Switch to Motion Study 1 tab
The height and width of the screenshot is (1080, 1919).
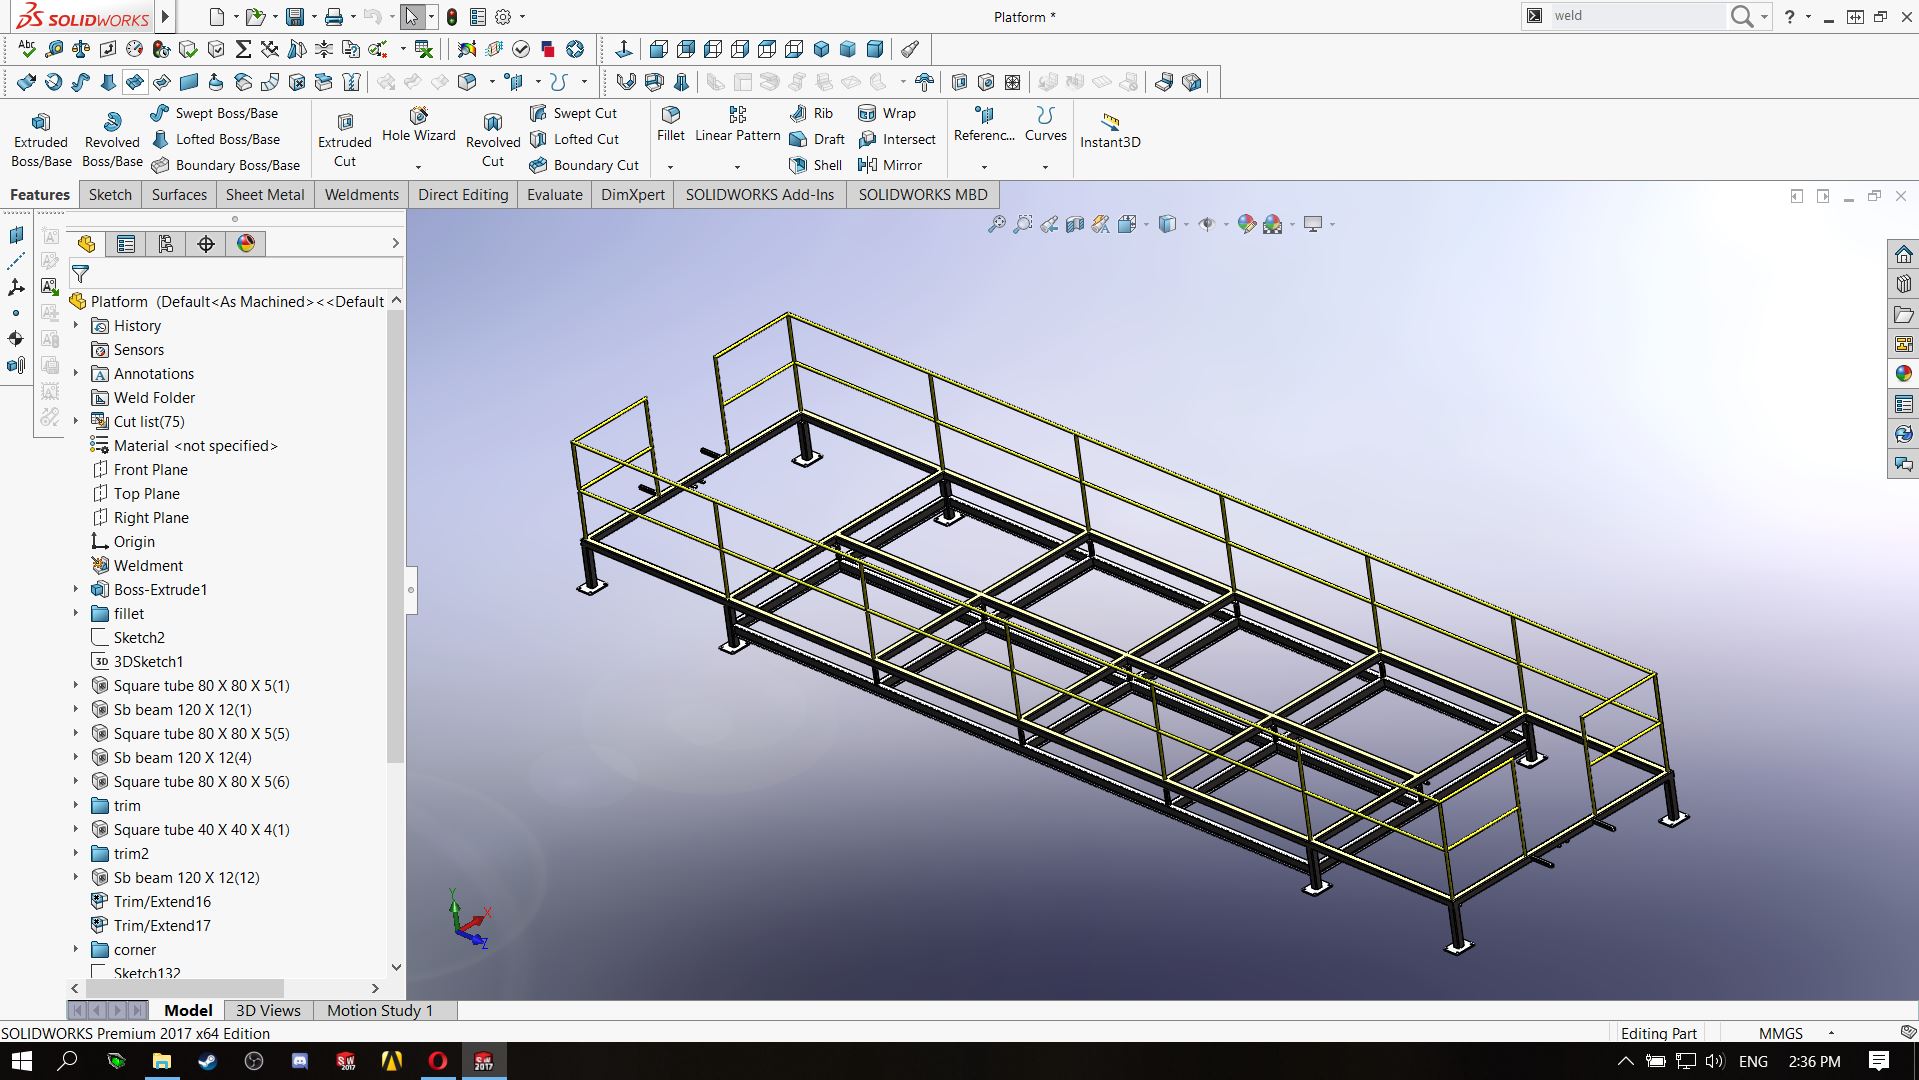380,1010
